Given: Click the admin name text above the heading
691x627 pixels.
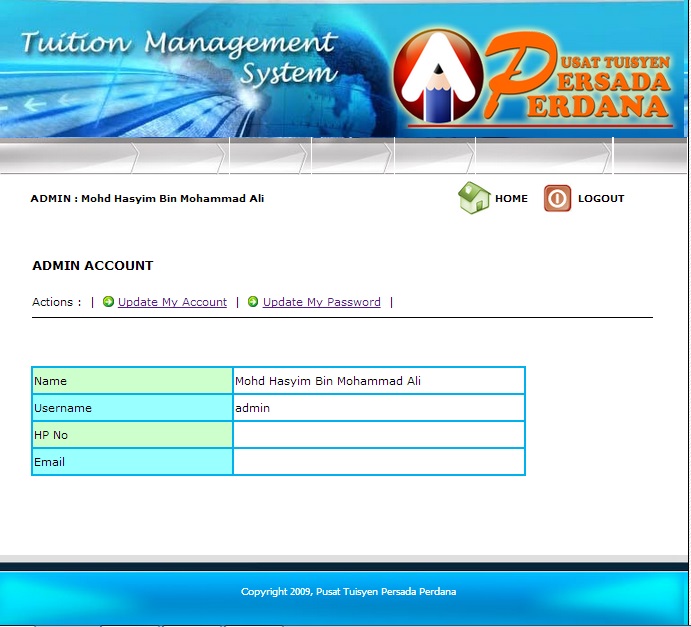Looking at the screenshot, I should pyautogui.click(x=147, y=199).
